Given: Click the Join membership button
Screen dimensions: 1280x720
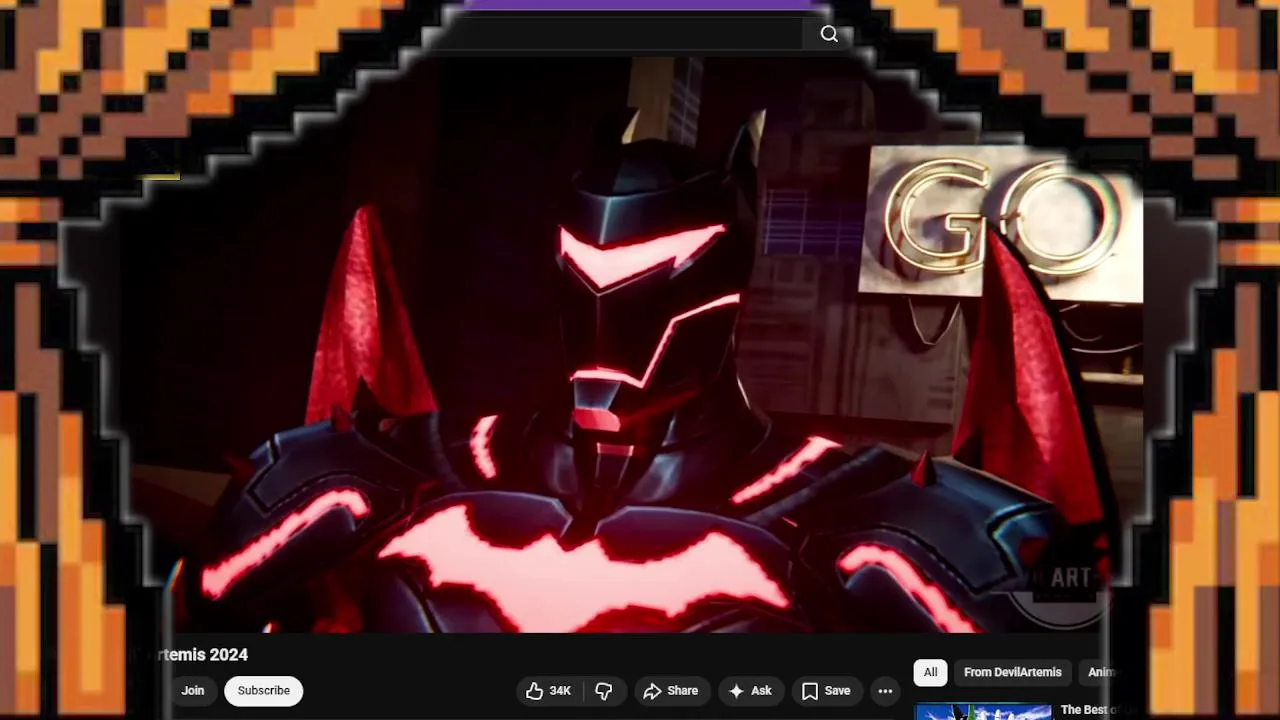Looking at the screenshot, I should [193, 691].
